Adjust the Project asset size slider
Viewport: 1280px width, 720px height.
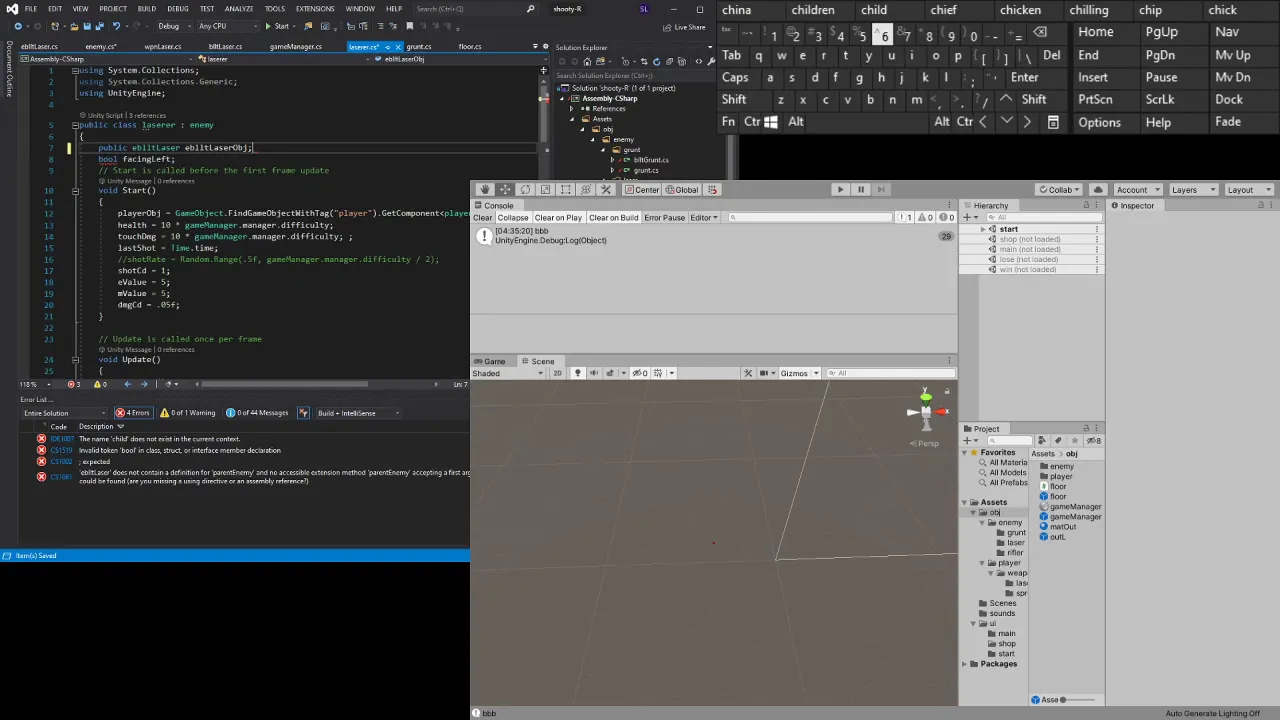pos(1080,700)
